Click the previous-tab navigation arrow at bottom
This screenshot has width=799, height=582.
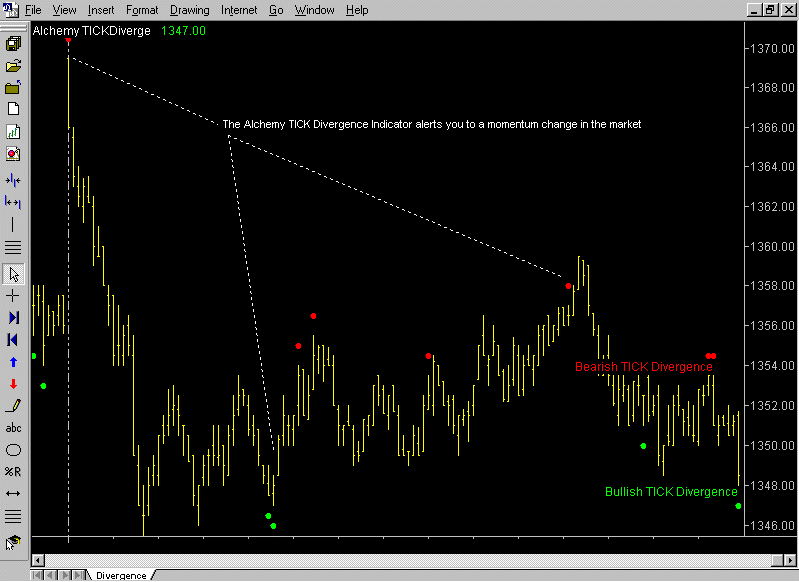[50, 575]
